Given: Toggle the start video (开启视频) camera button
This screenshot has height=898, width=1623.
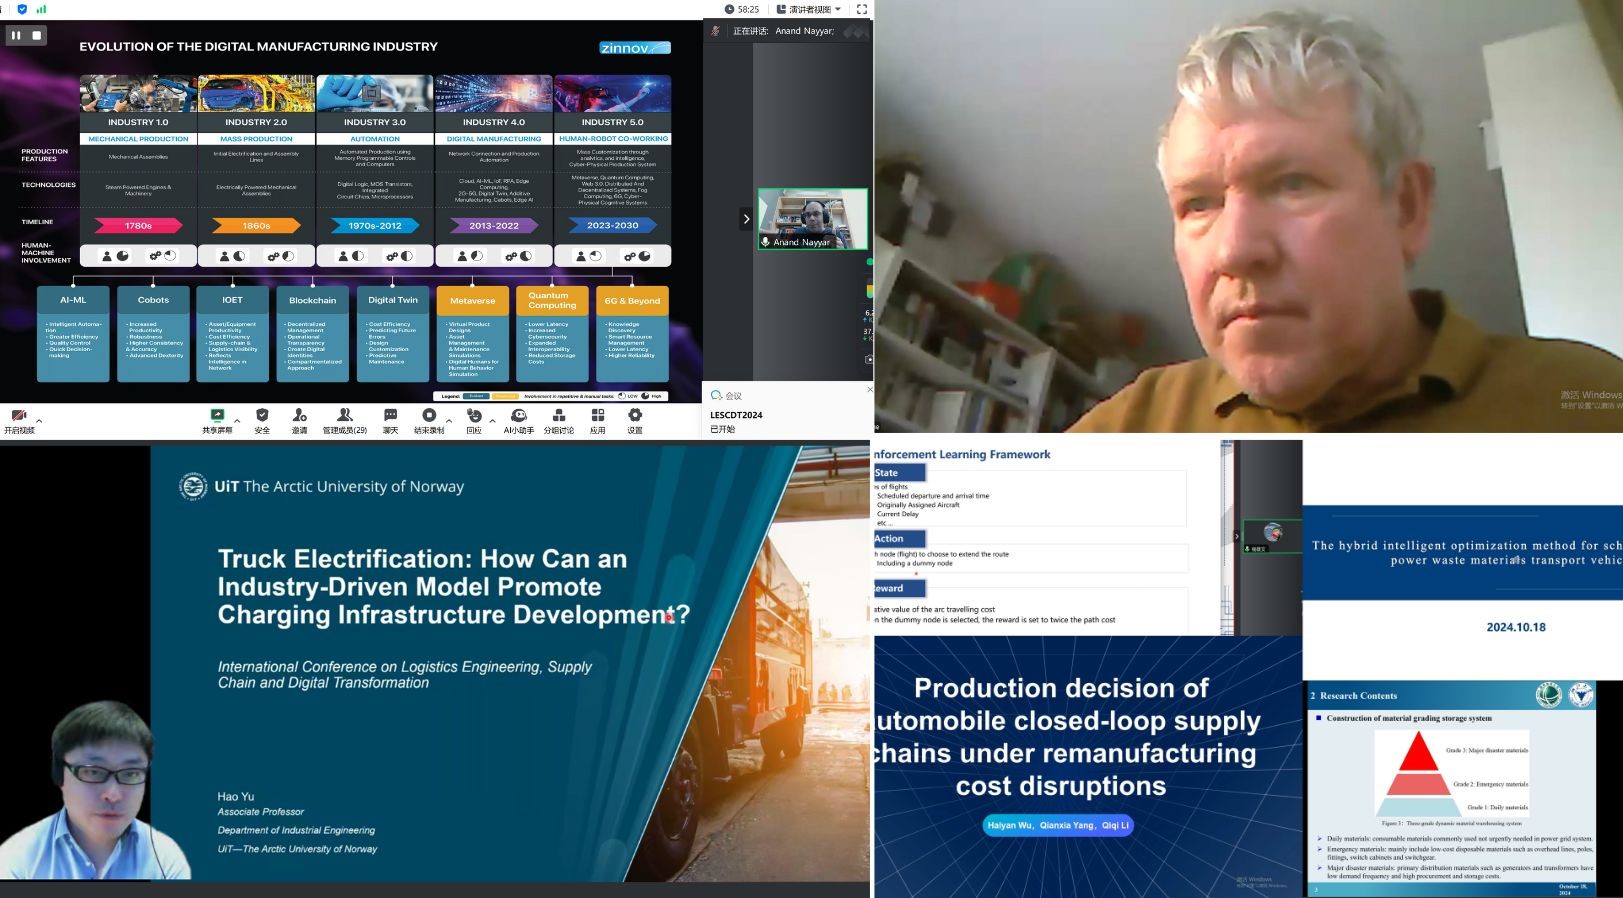Looking at the screenshot, I should 18,417.
